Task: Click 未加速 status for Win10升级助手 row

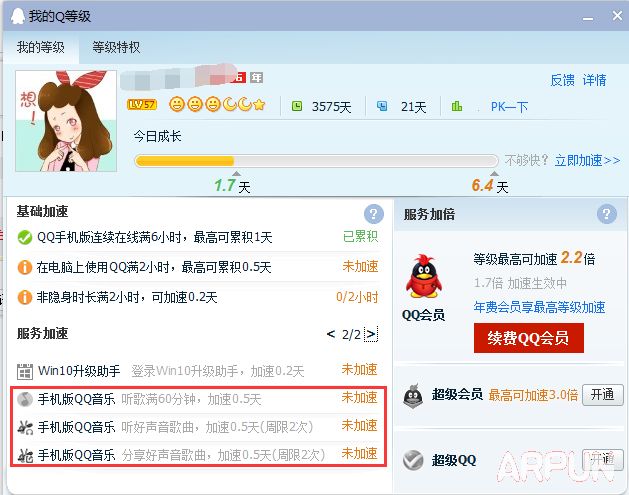Action: point(359,369)
